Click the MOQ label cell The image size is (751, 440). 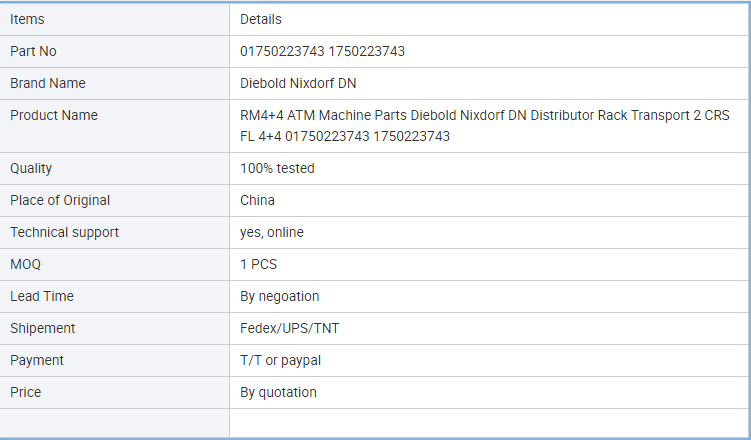coord(114,264)
